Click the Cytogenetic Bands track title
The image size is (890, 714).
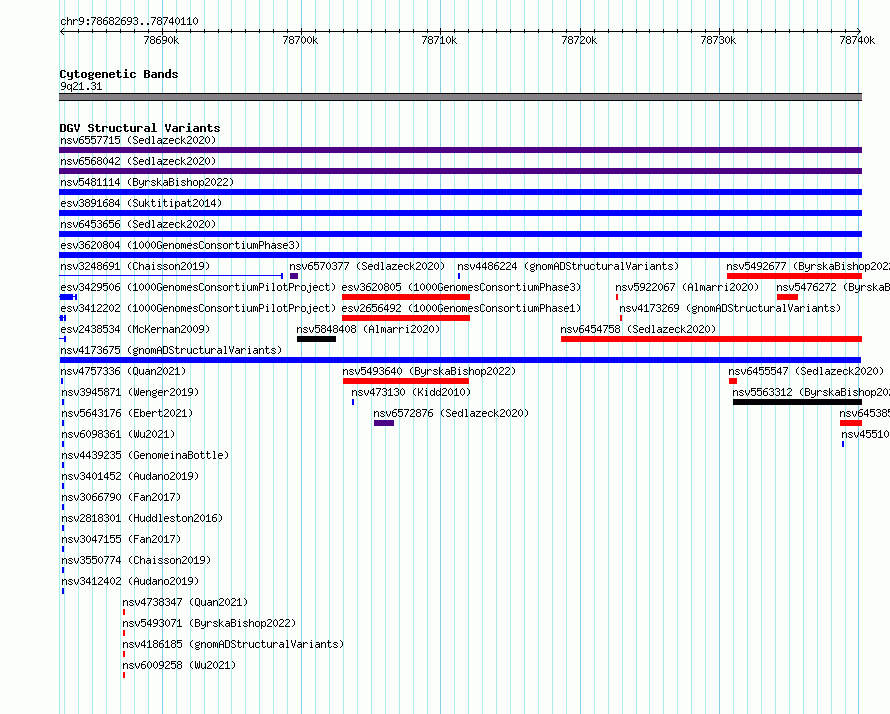click(x=119, y=74)
